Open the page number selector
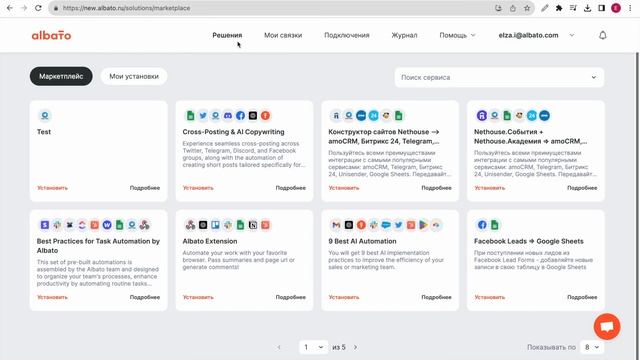640x360 pixels. [313, 347]
